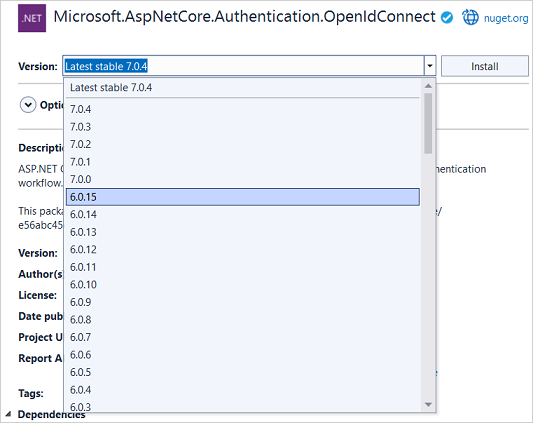Pick version 6.0.4 in the list
This screenshot has height=423, width=533.
(243, 390)
